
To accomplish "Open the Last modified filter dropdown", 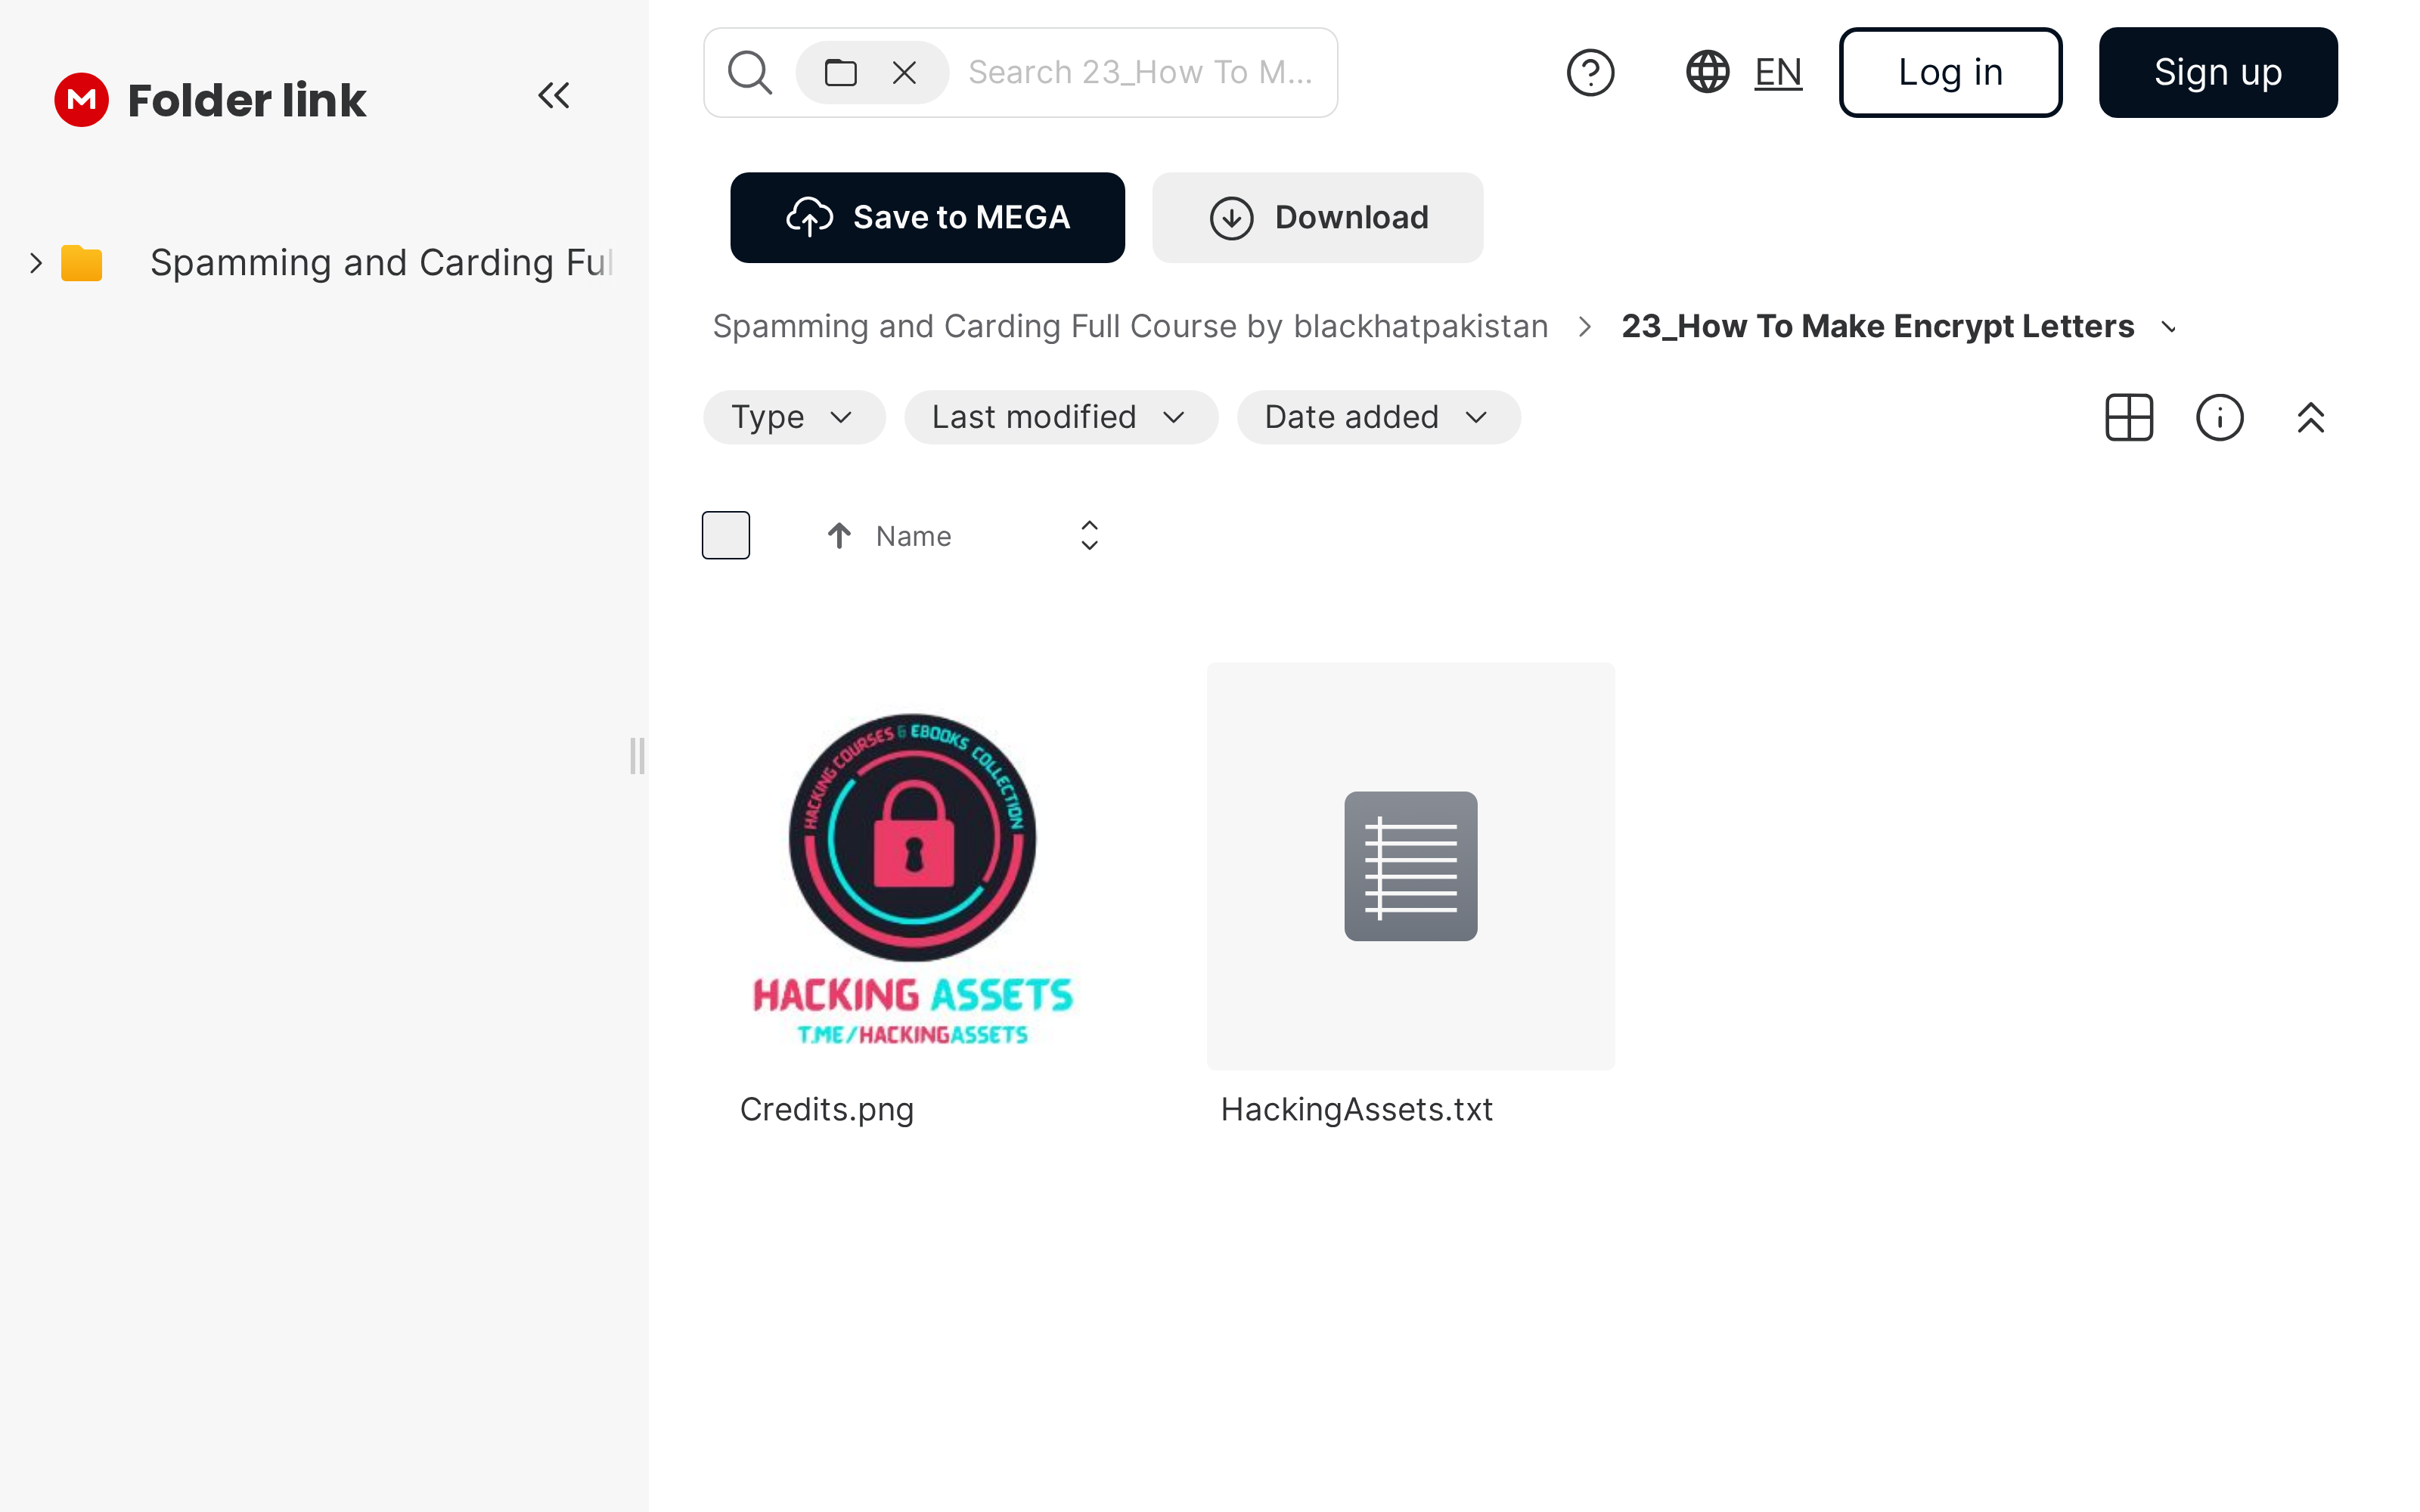I will click(x=1061, y=417).
